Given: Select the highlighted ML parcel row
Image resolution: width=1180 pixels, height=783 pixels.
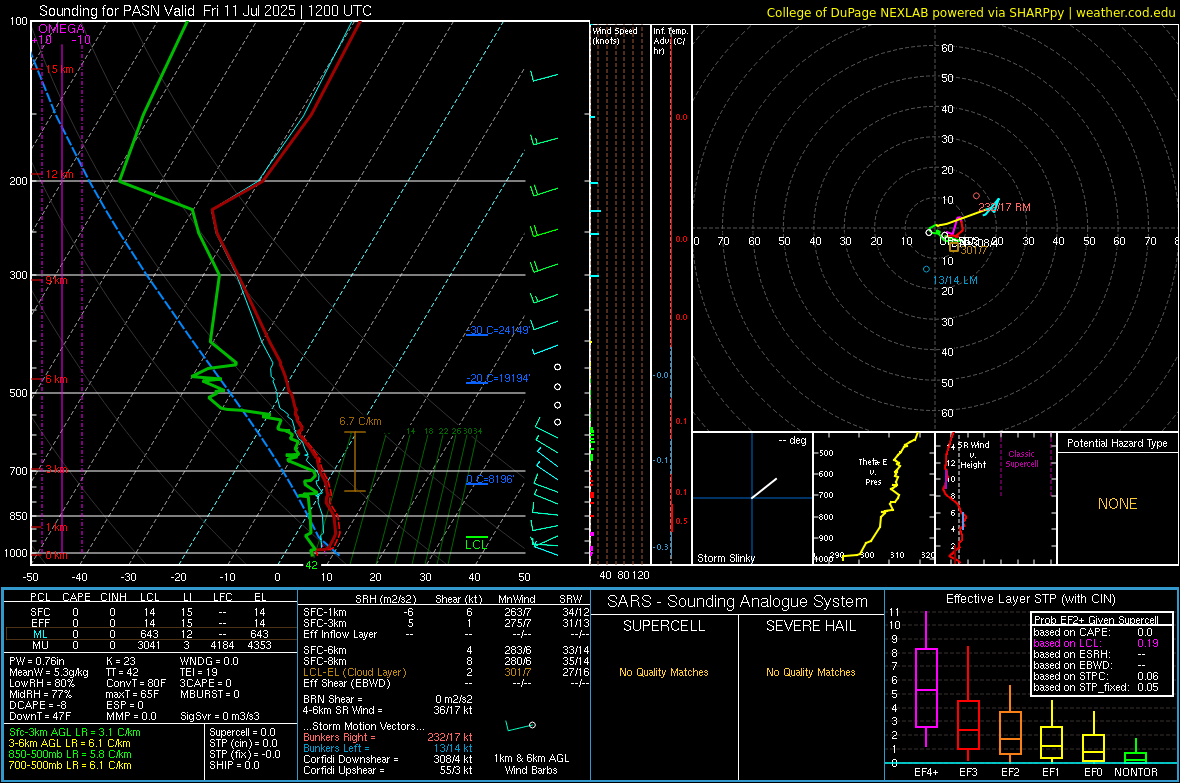Looking at the screenshot, I should 150,634.
